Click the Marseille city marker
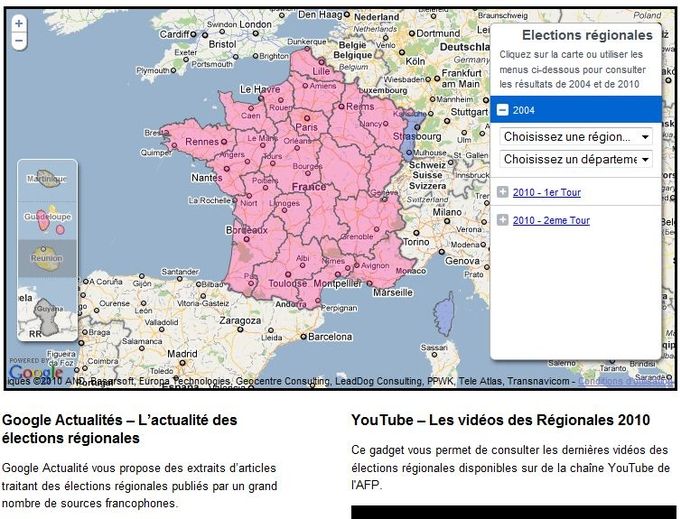Image resolution: width=680 pixels, height=519 pixels. (369, 283)
